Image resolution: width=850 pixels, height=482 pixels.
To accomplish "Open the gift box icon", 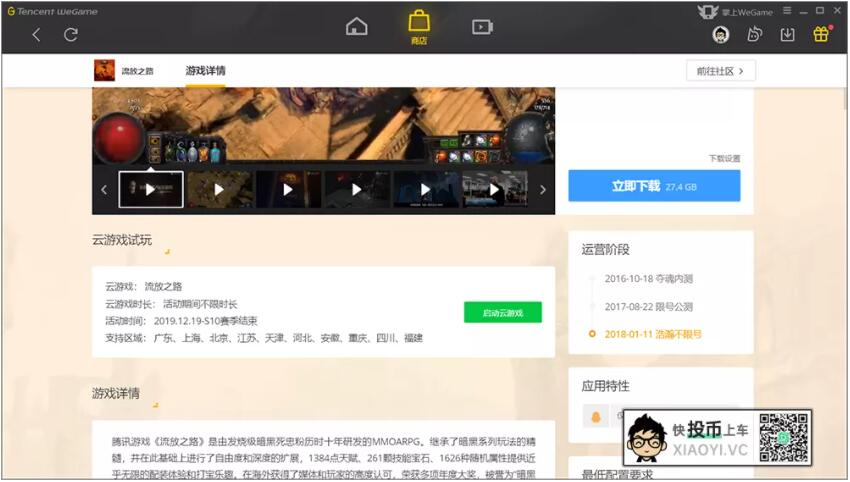I will (x=820, y=35).
